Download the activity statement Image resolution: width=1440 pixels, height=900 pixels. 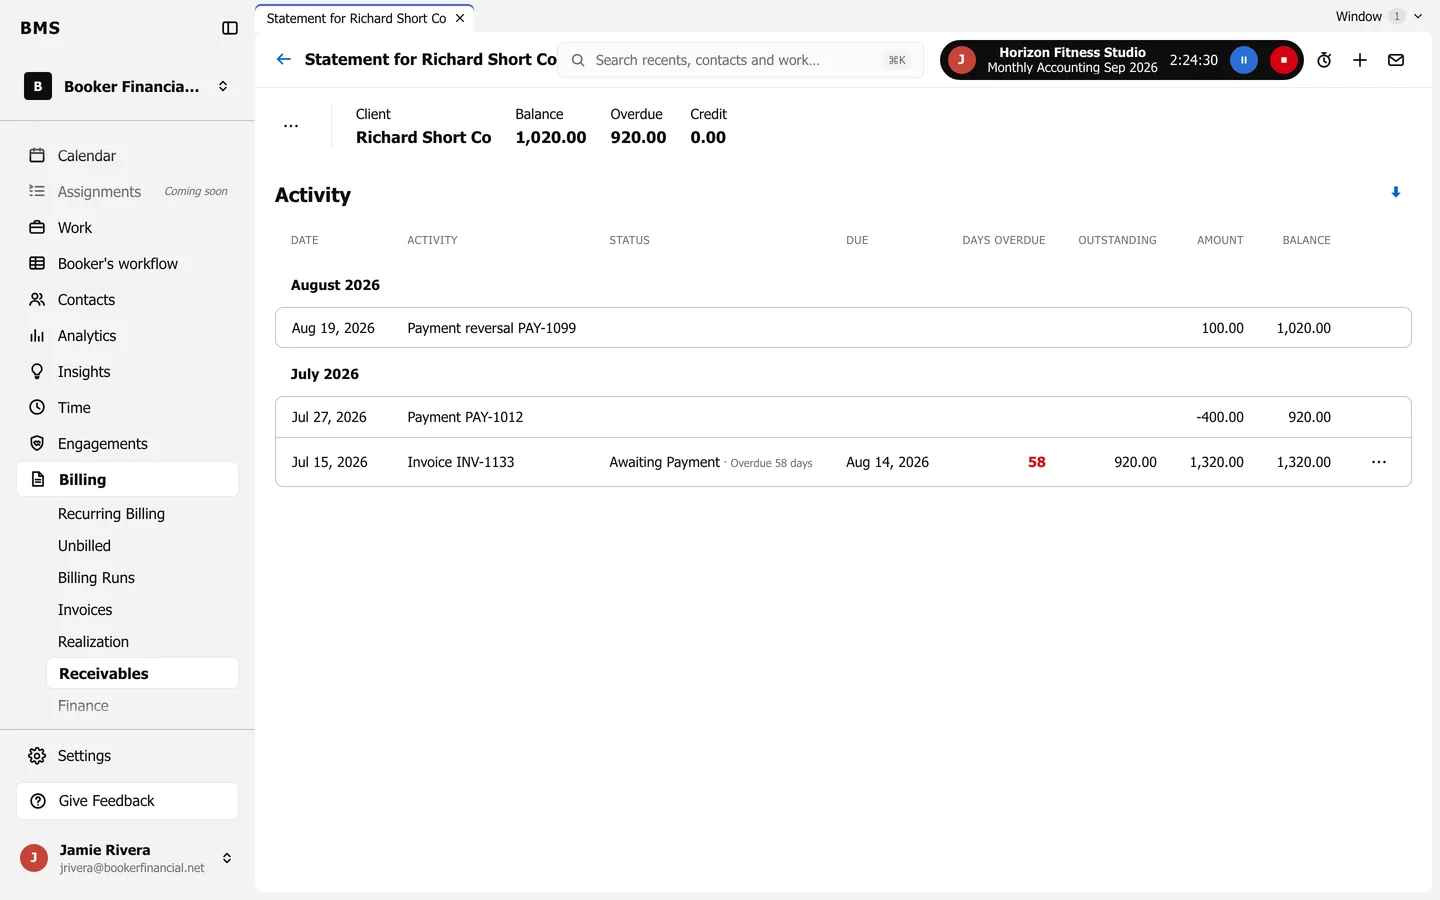(x=1396, y=192)
